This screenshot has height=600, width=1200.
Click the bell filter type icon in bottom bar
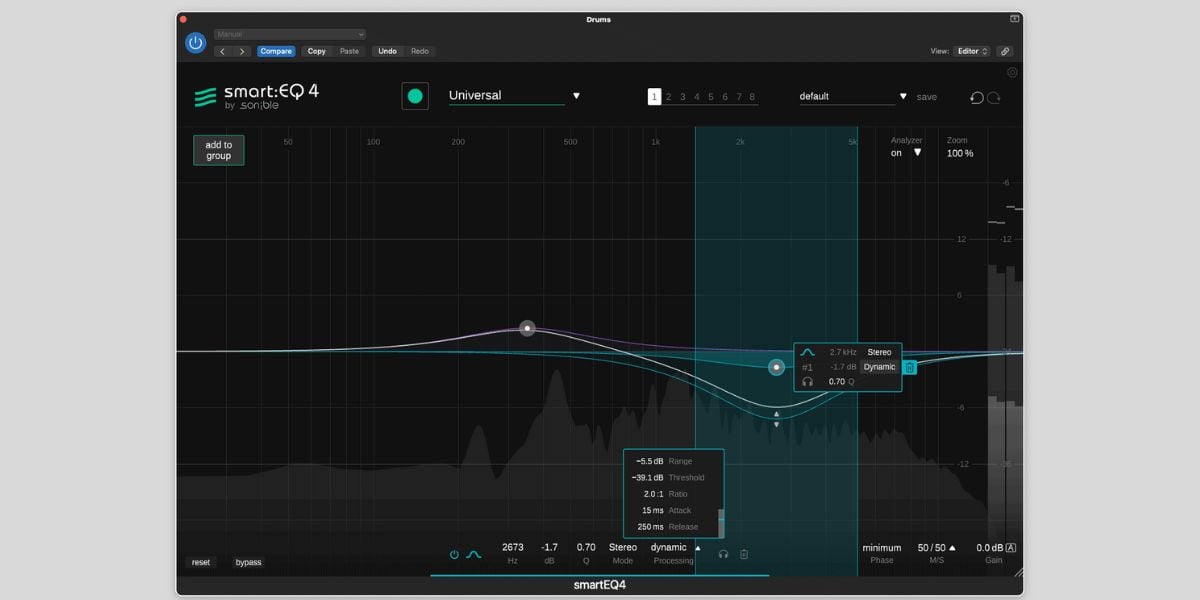474,554
